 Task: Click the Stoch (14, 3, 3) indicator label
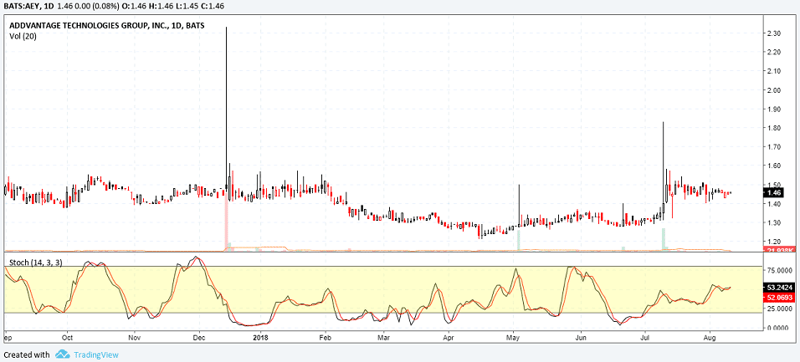[x=33, y=261]
